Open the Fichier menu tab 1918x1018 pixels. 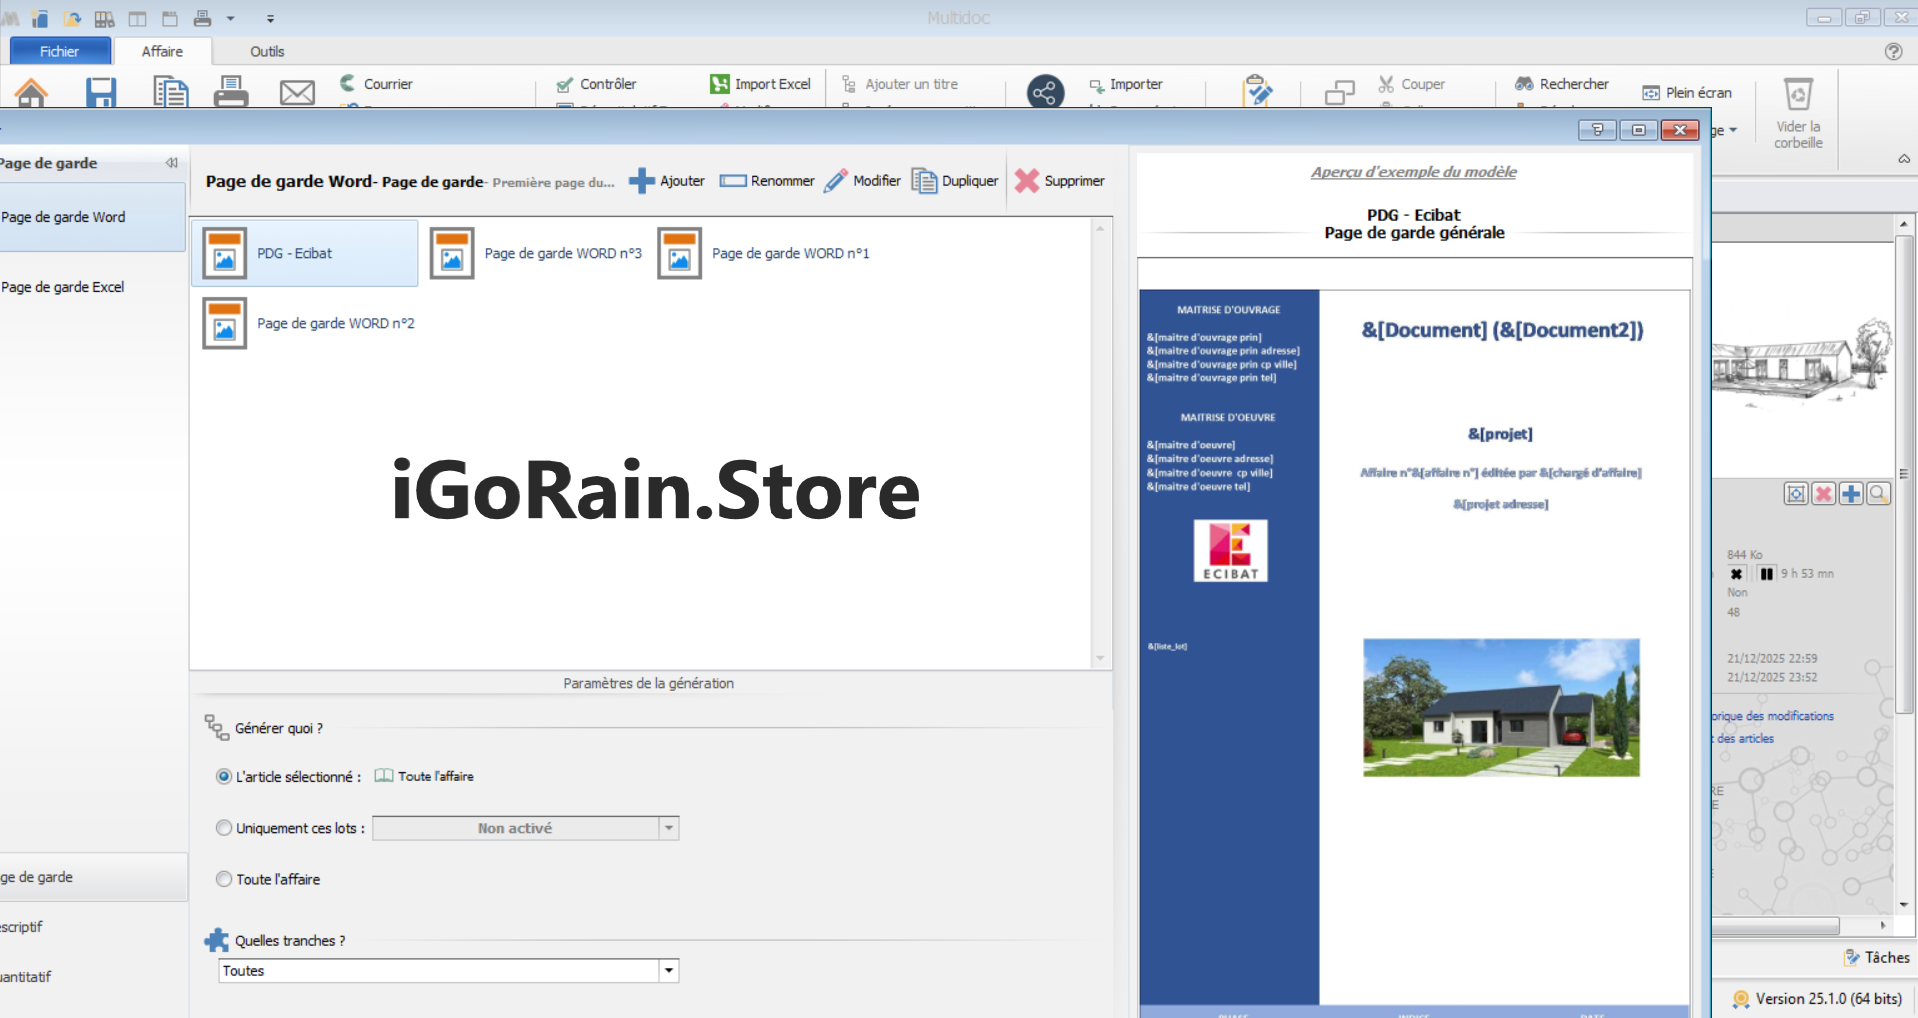59,52
